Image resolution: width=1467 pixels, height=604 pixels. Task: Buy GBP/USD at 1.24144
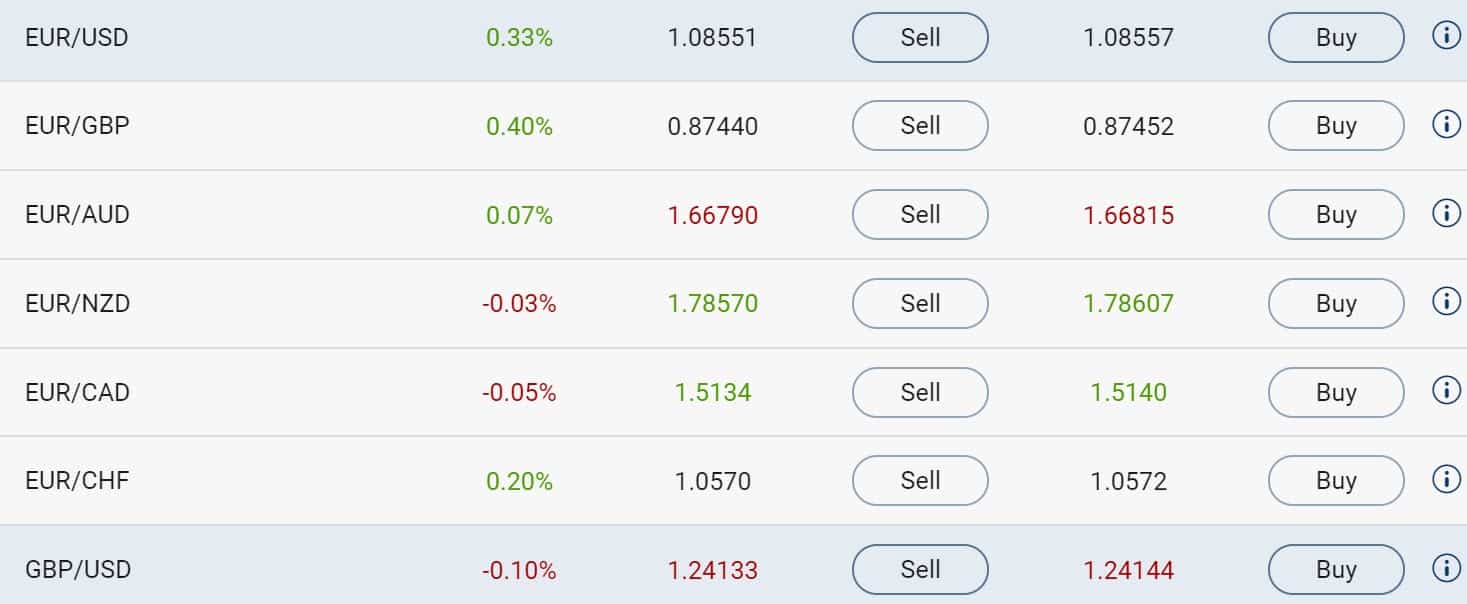coord(1336,569)
